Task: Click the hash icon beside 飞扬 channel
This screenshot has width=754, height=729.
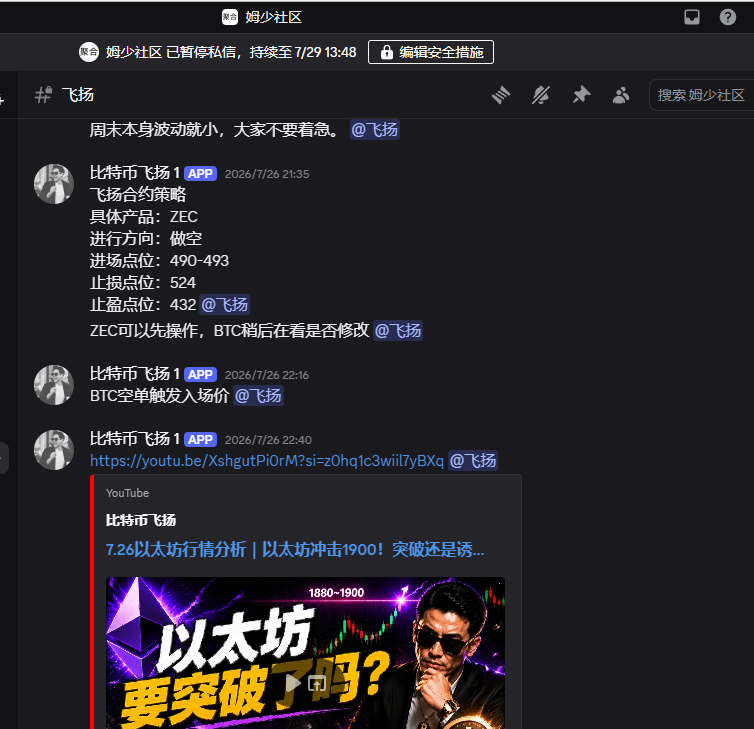Action: click(43, 95)
